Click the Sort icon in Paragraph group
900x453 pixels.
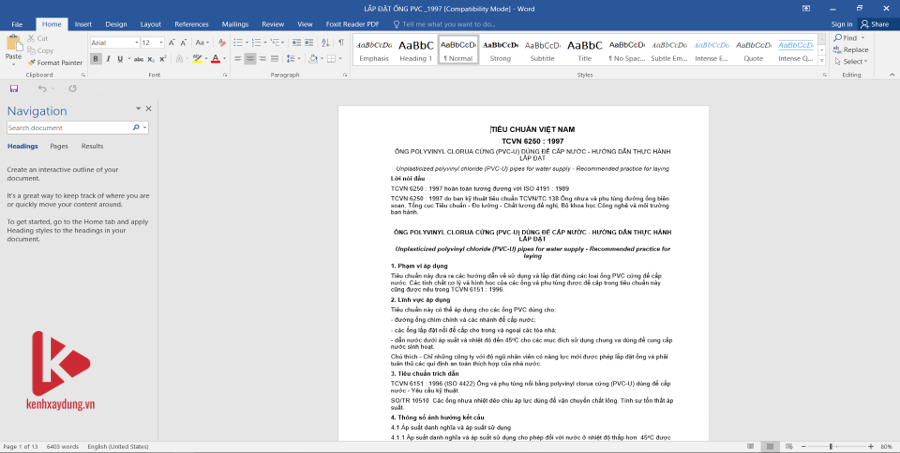324,43
